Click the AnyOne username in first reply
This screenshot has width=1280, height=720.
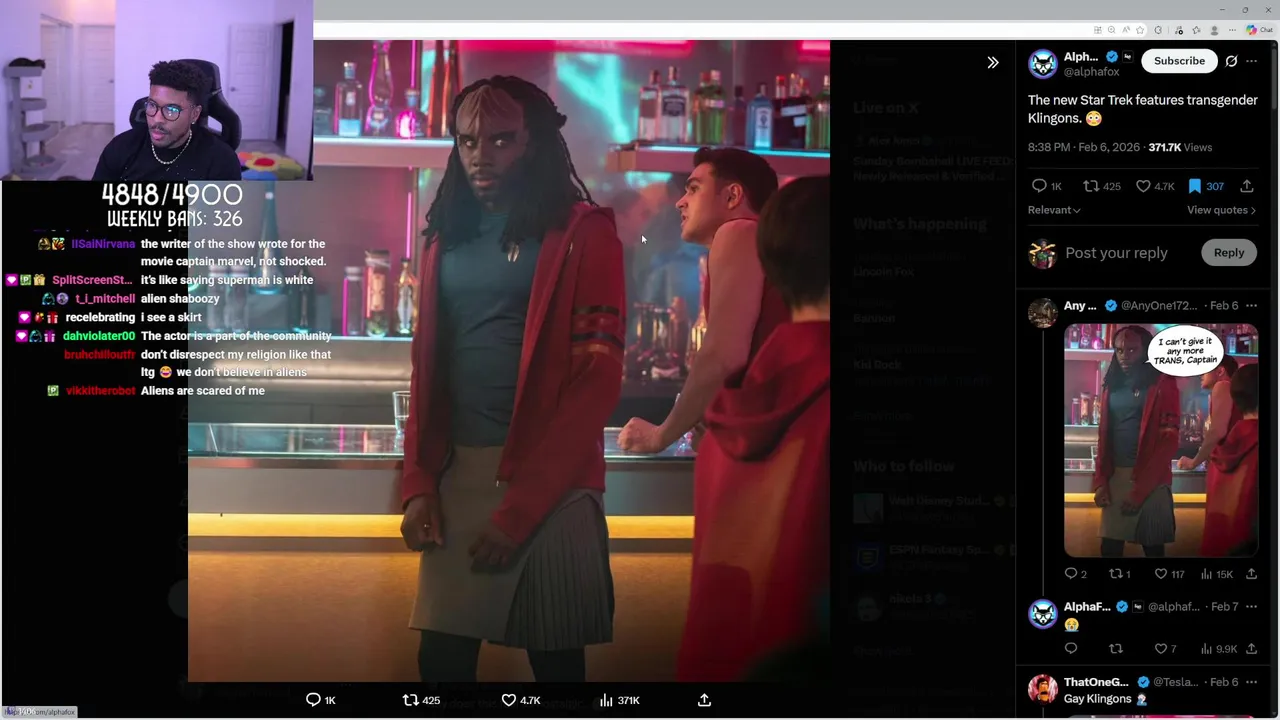tap(1080, 306)
